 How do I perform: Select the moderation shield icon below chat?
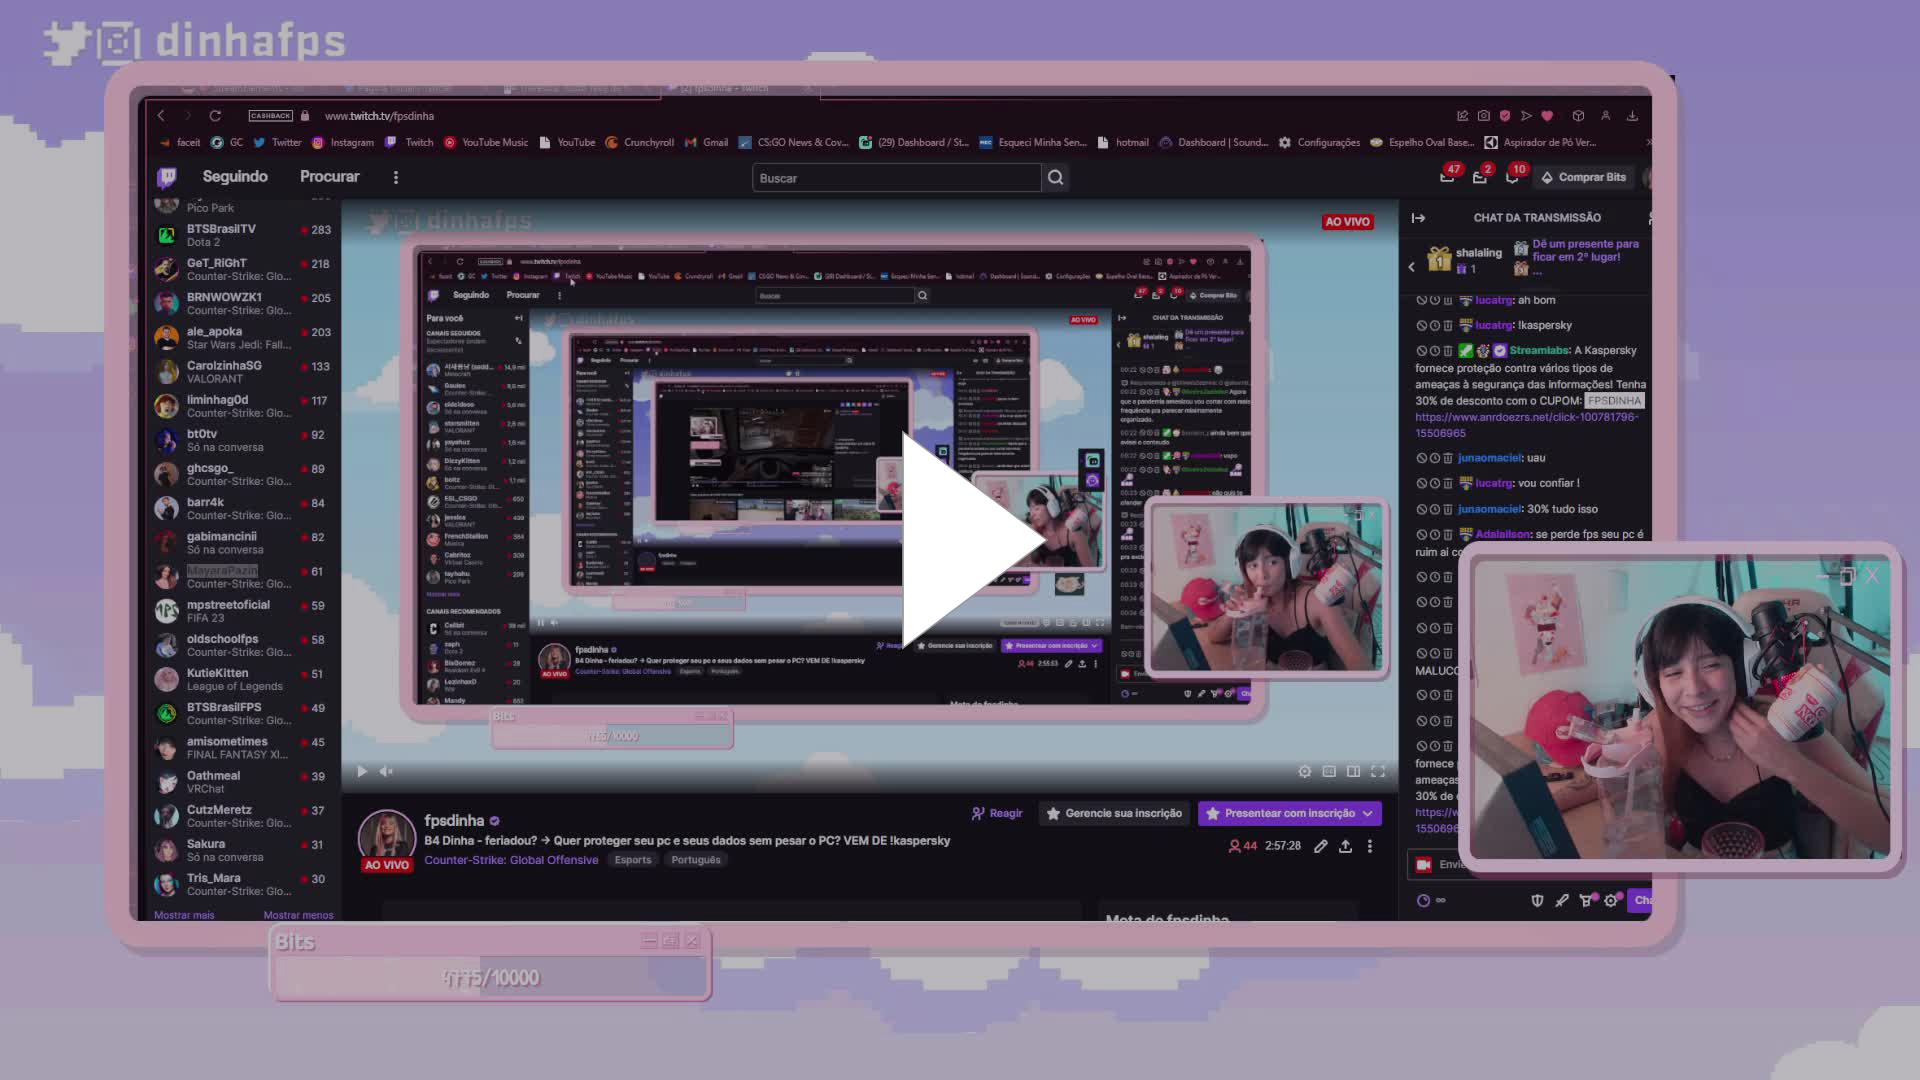point(1537,900)
